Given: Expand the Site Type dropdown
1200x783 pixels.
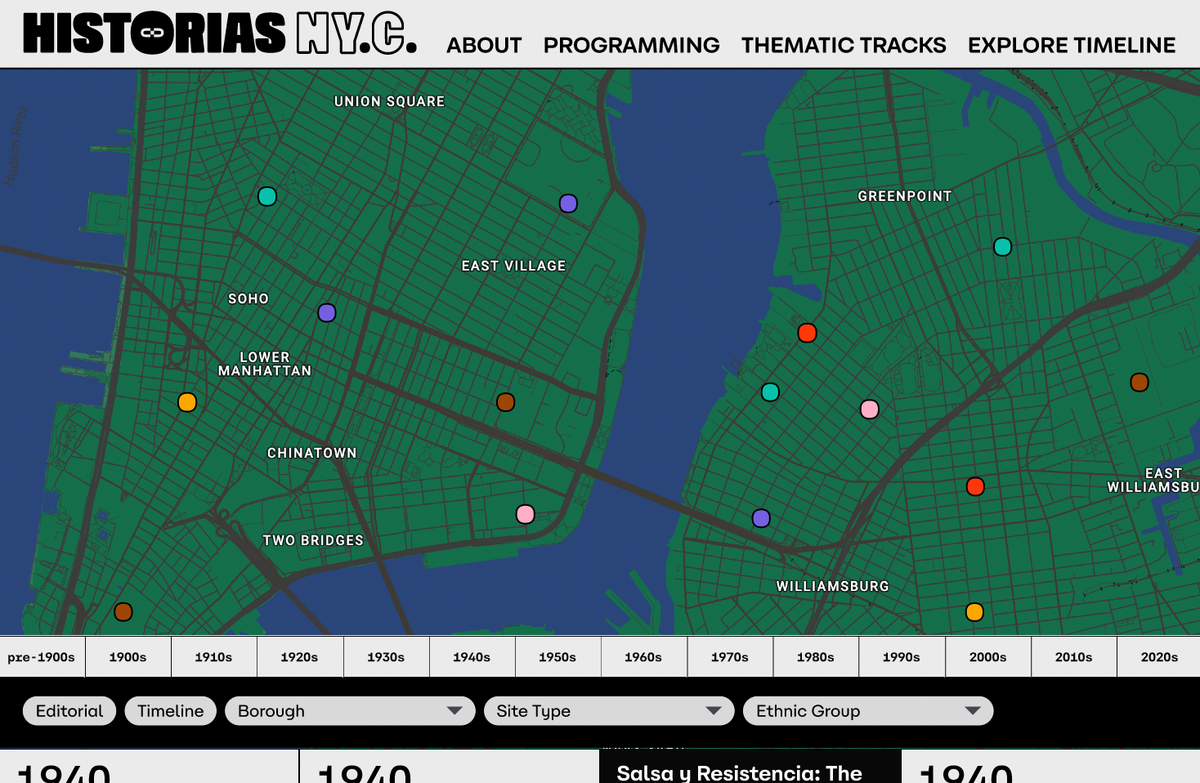Looking at the screenshot, I should [608, 710].
